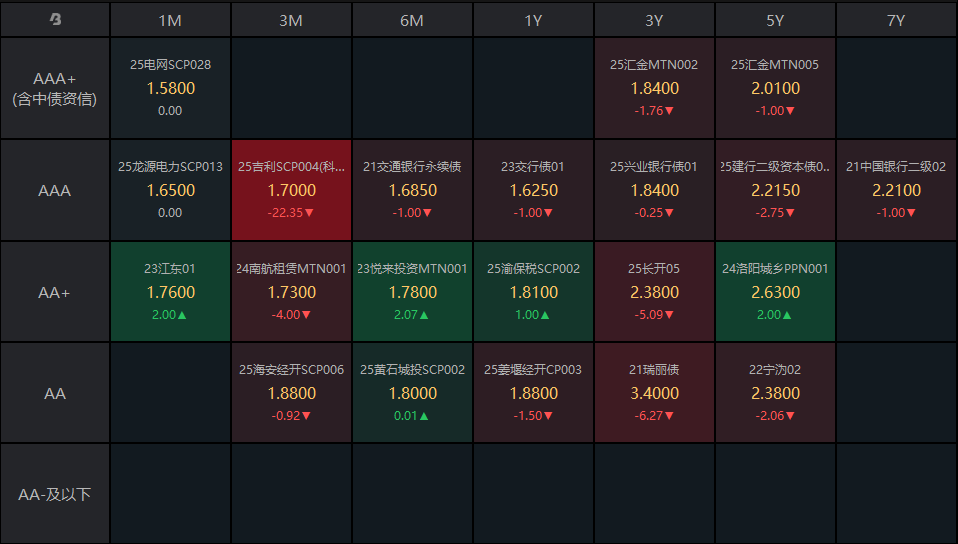
Task: Click the 2.0100 yield of 25汇金MTN005
Action: 775,88
